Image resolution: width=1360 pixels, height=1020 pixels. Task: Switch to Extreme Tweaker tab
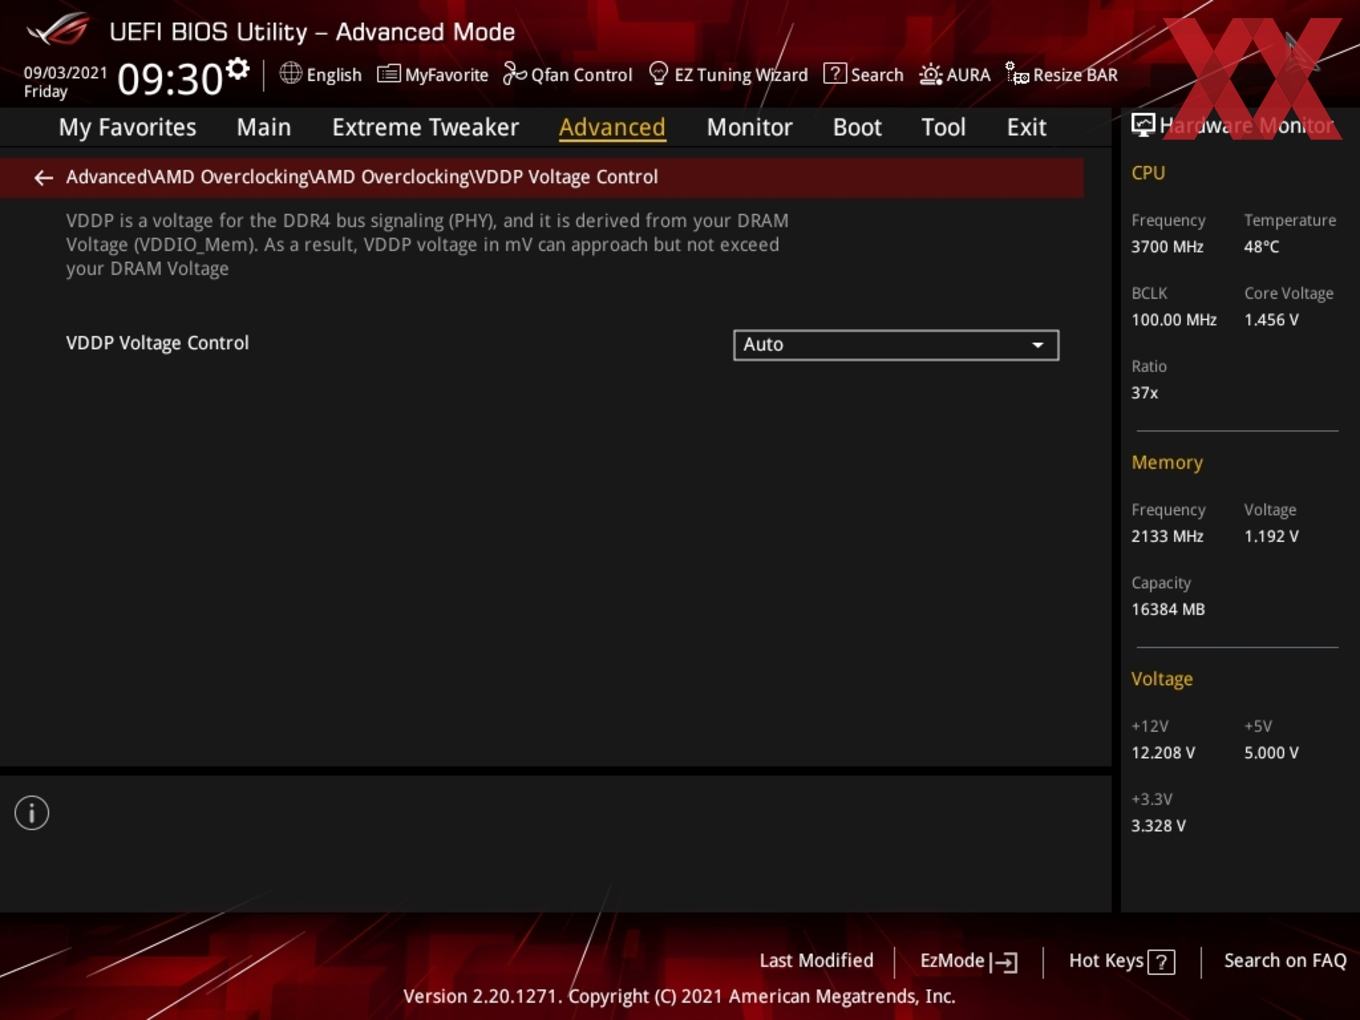pos(425,127)
